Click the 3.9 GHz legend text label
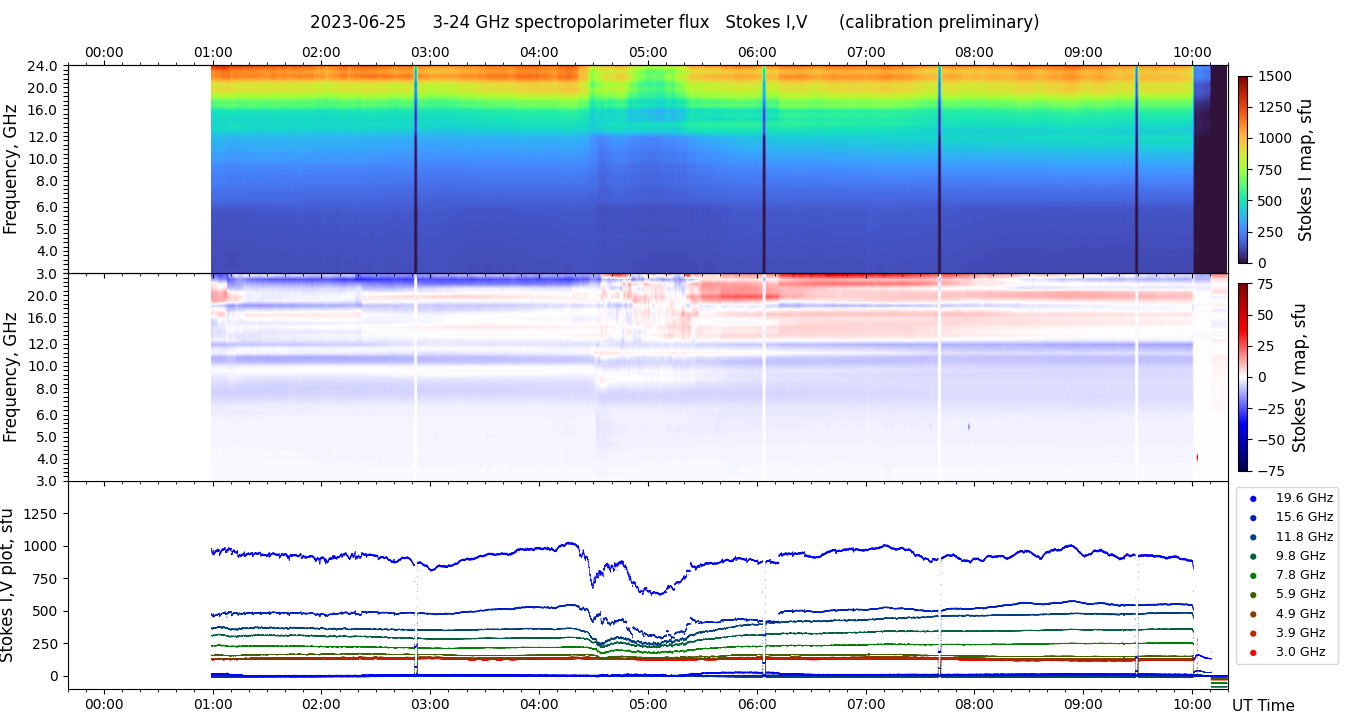This screenshot has height=725, width=1350. point(1304,633)
